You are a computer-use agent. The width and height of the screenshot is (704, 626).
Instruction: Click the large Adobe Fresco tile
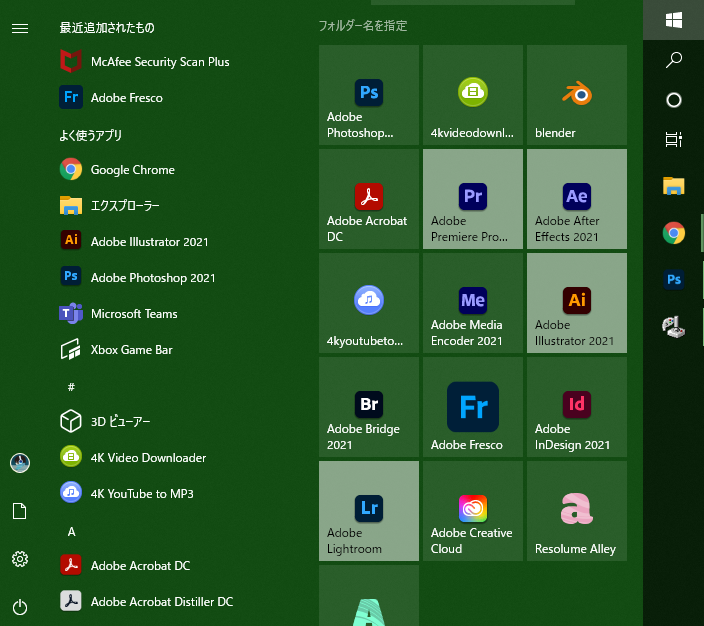(473, 407)
